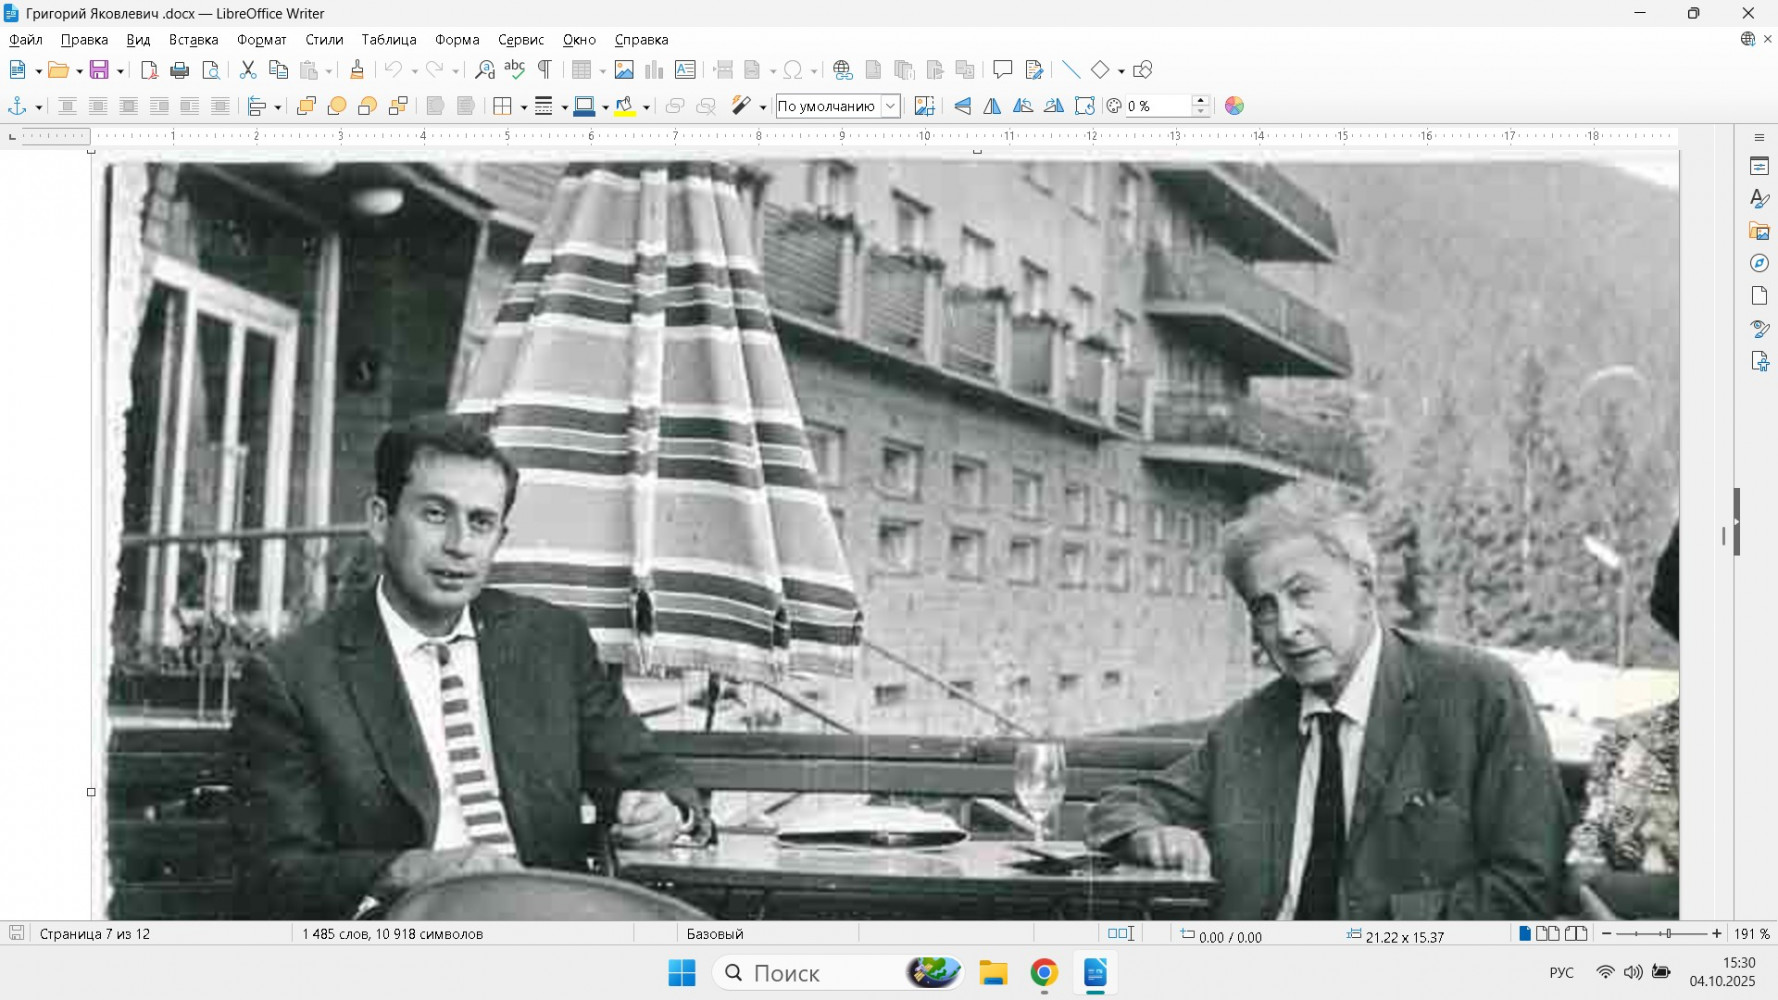Open the Navigator in the sidebar

[1759, 263]
